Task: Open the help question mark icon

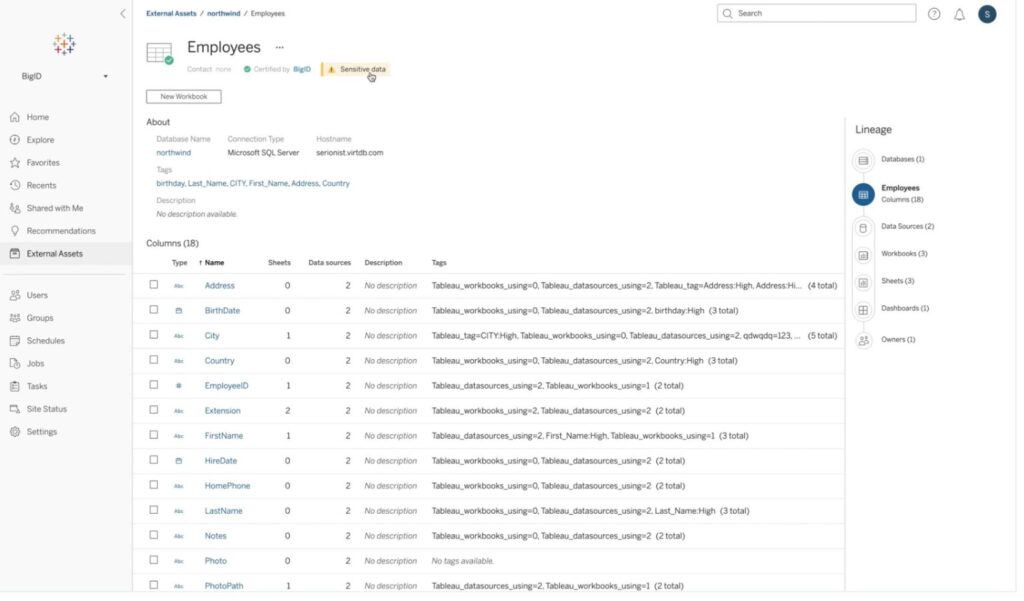Action: pyautogui.click(x=934, y=14)
